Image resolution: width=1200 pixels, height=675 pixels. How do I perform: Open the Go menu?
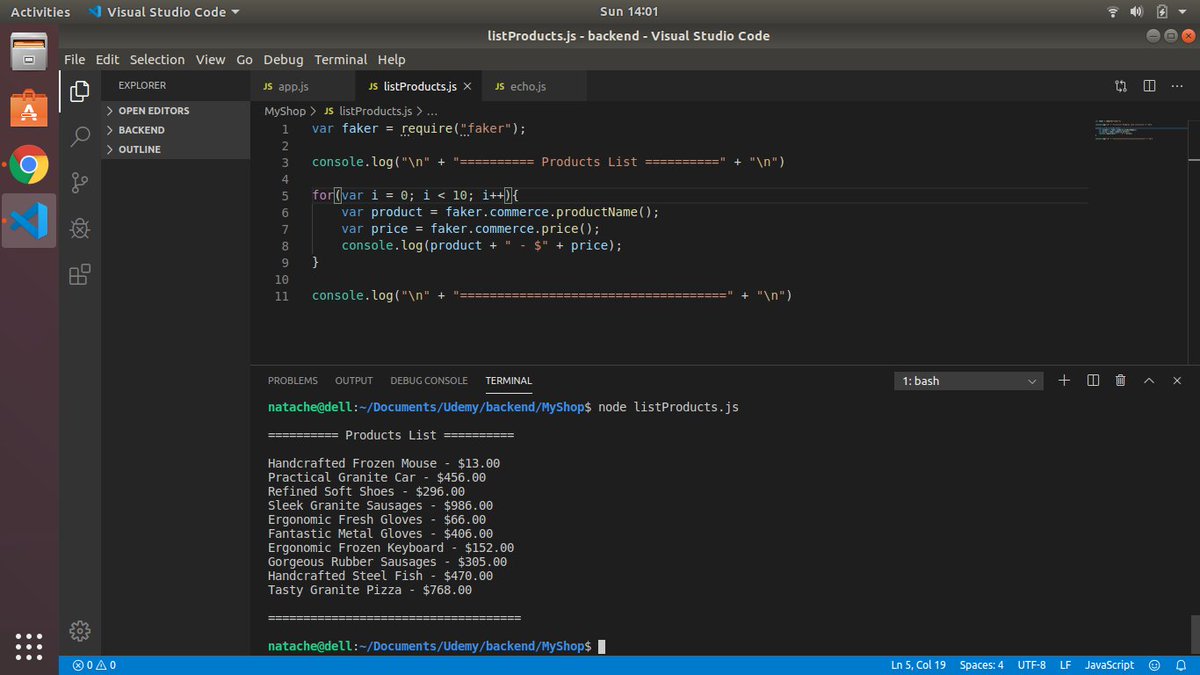(x=245, y=59)
